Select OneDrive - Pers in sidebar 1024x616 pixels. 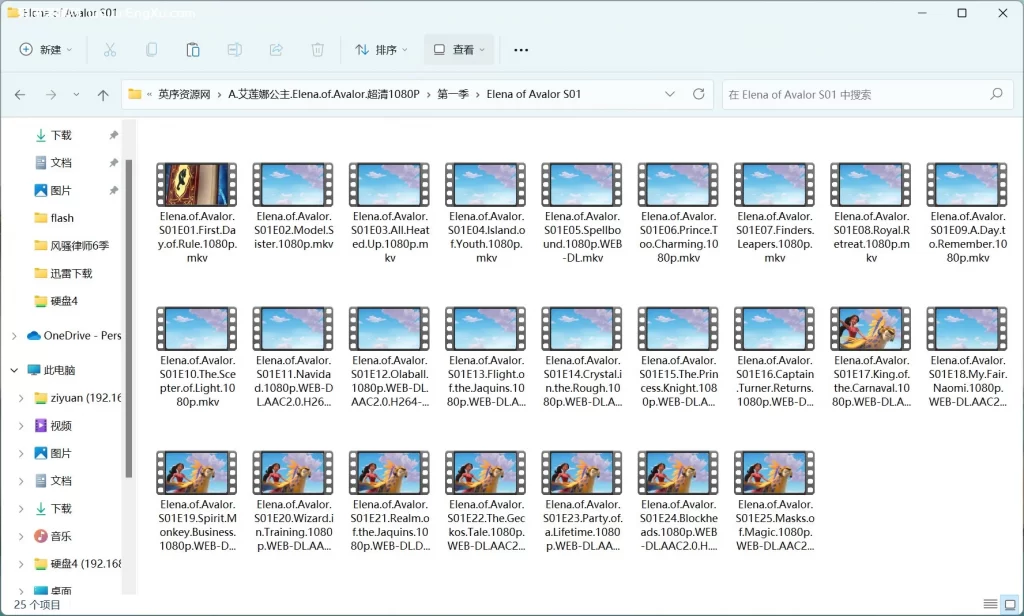[x=74, y=336]
